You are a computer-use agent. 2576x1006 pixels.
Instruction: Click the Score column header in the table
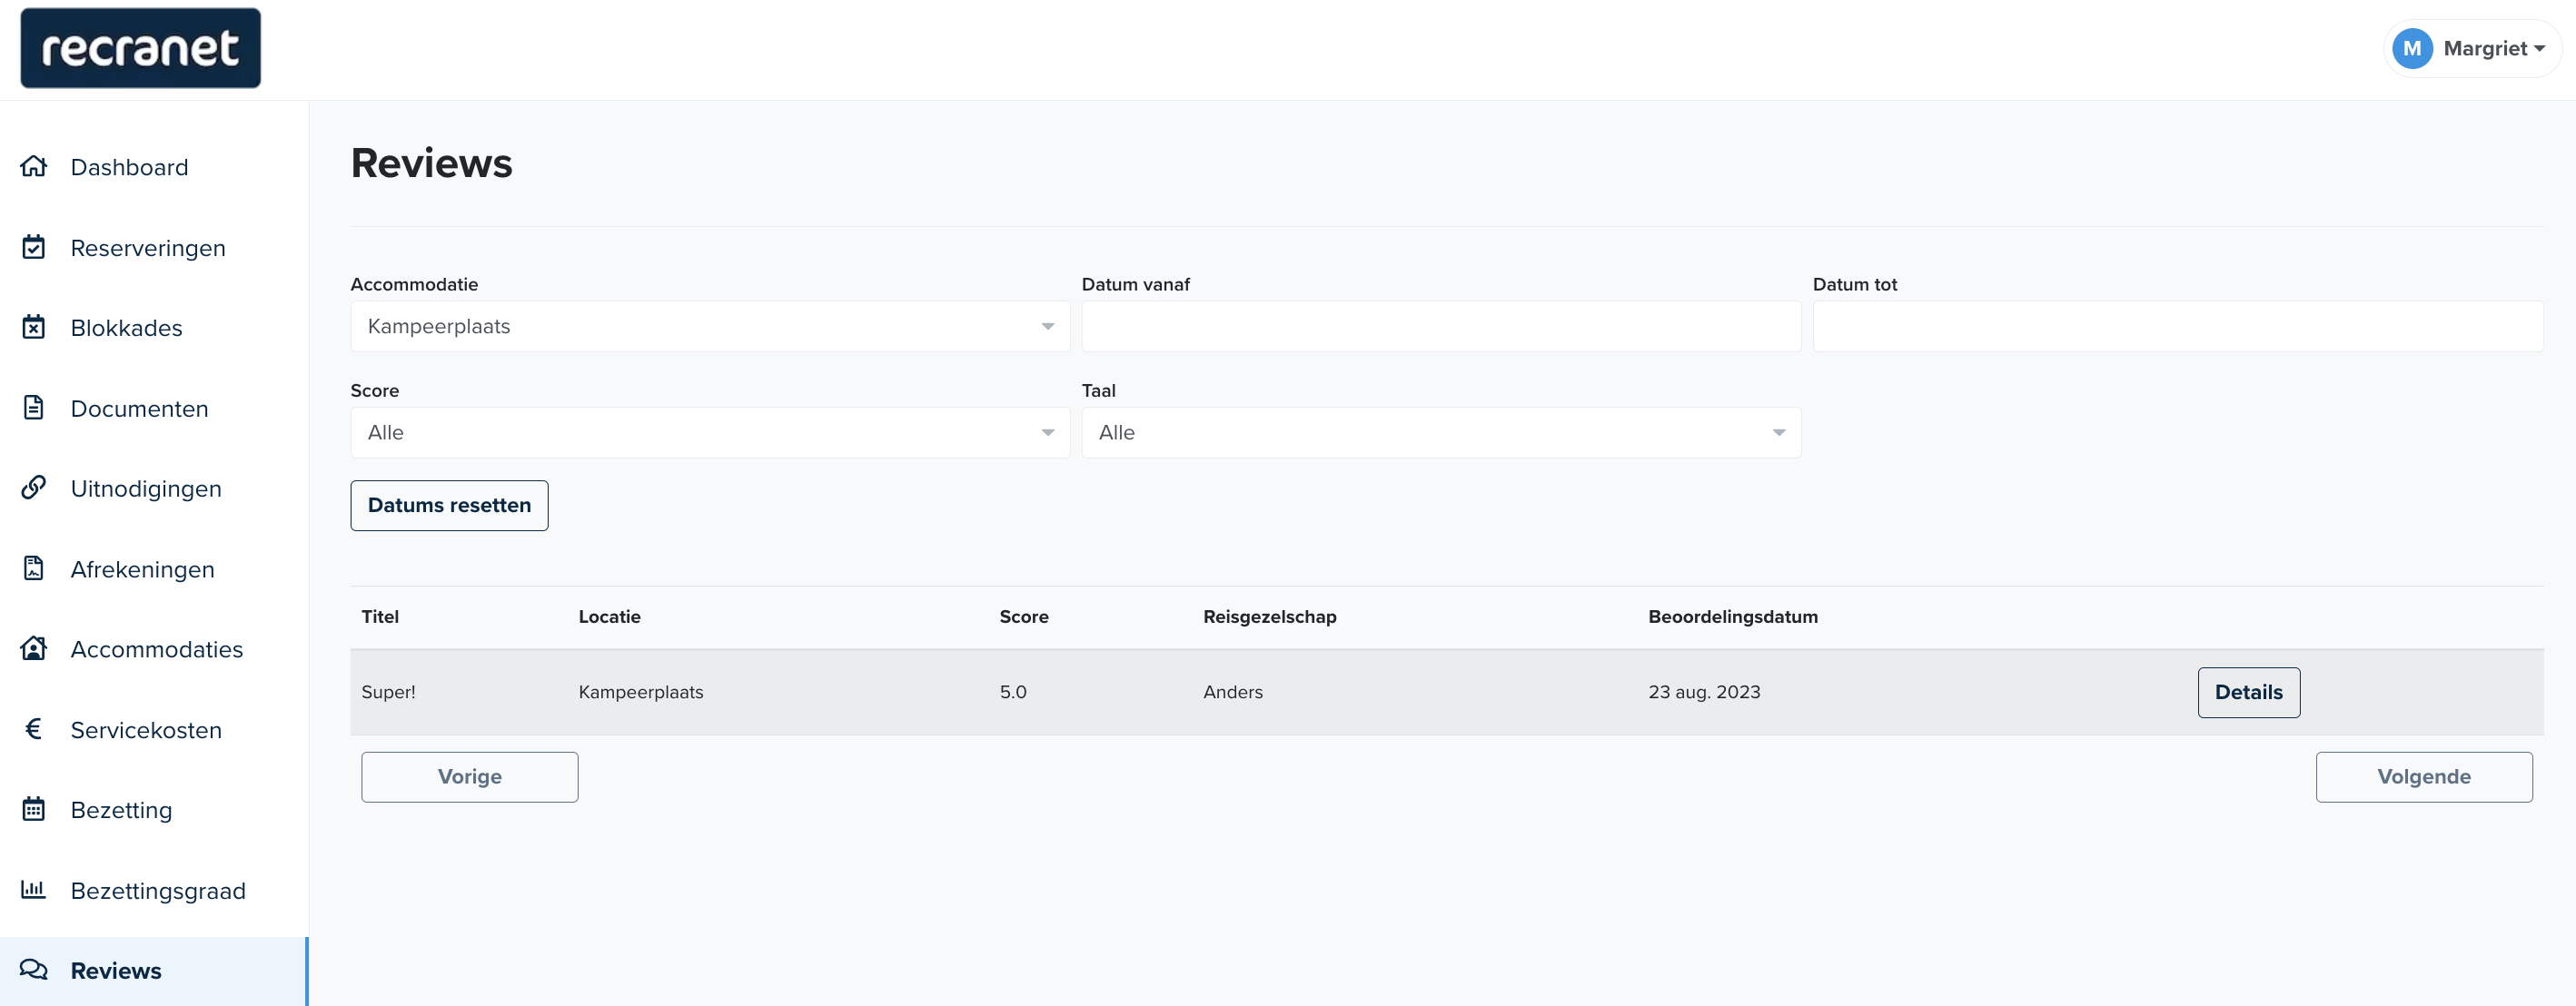tap(1023, 616)
